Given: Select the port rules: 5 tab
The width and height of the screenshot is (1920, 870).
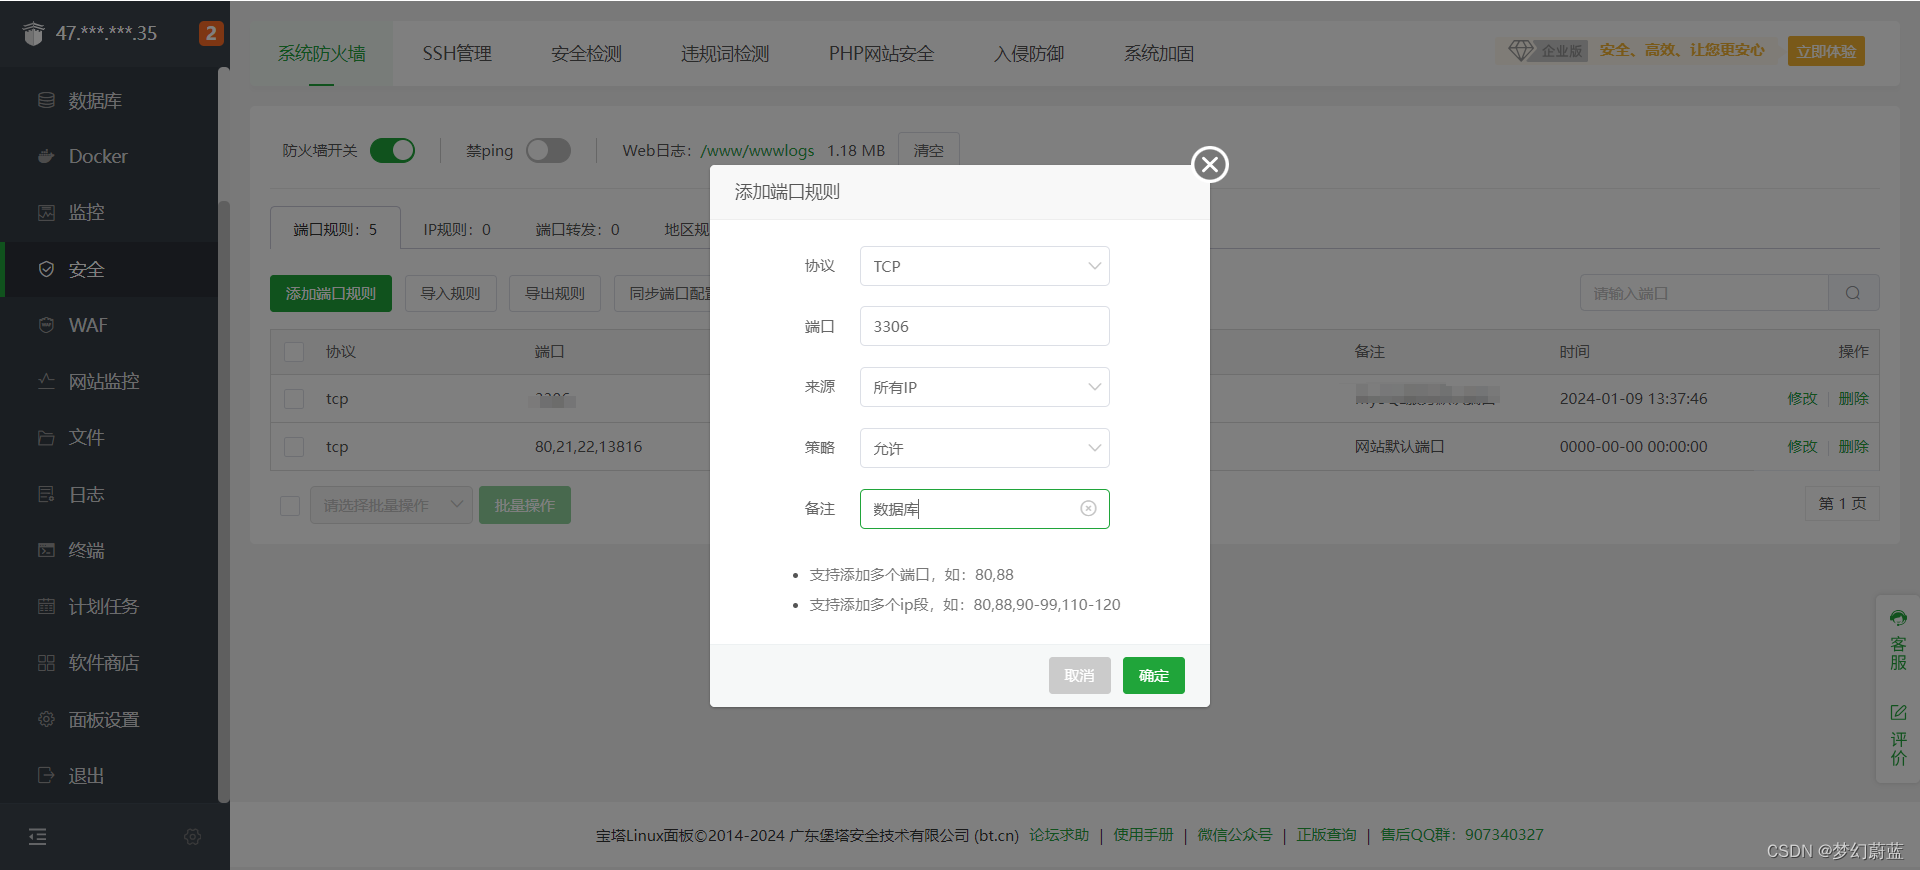Looking at the screenshot, I should coord(335,229).
